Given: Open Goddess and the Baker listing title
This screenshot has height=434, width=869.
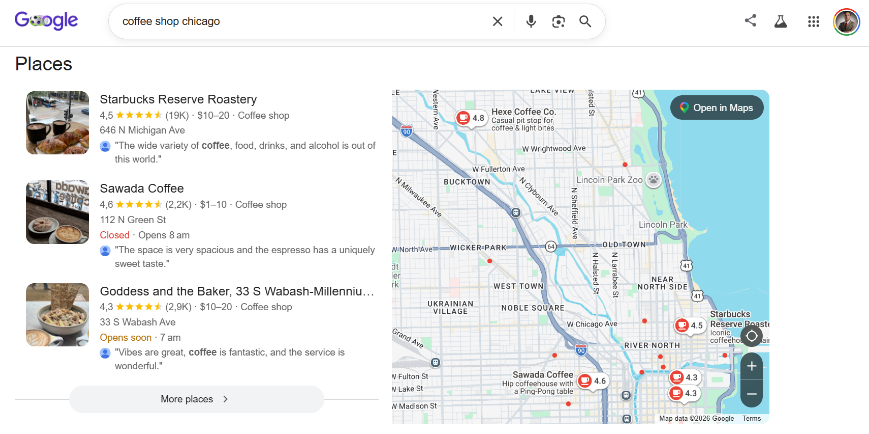Looking at the screenshot, I should (237, 291).
